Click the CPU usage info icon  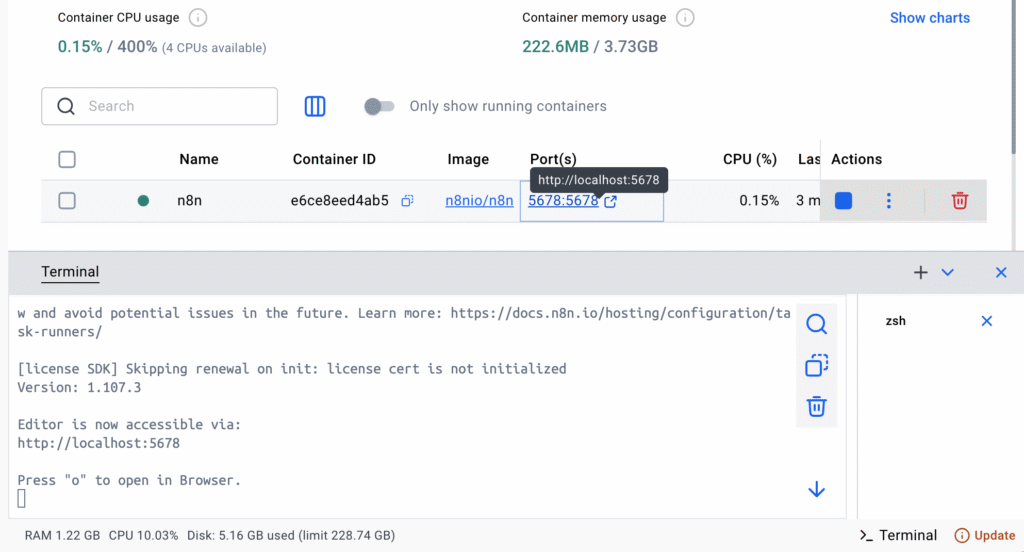pos(198,18)
